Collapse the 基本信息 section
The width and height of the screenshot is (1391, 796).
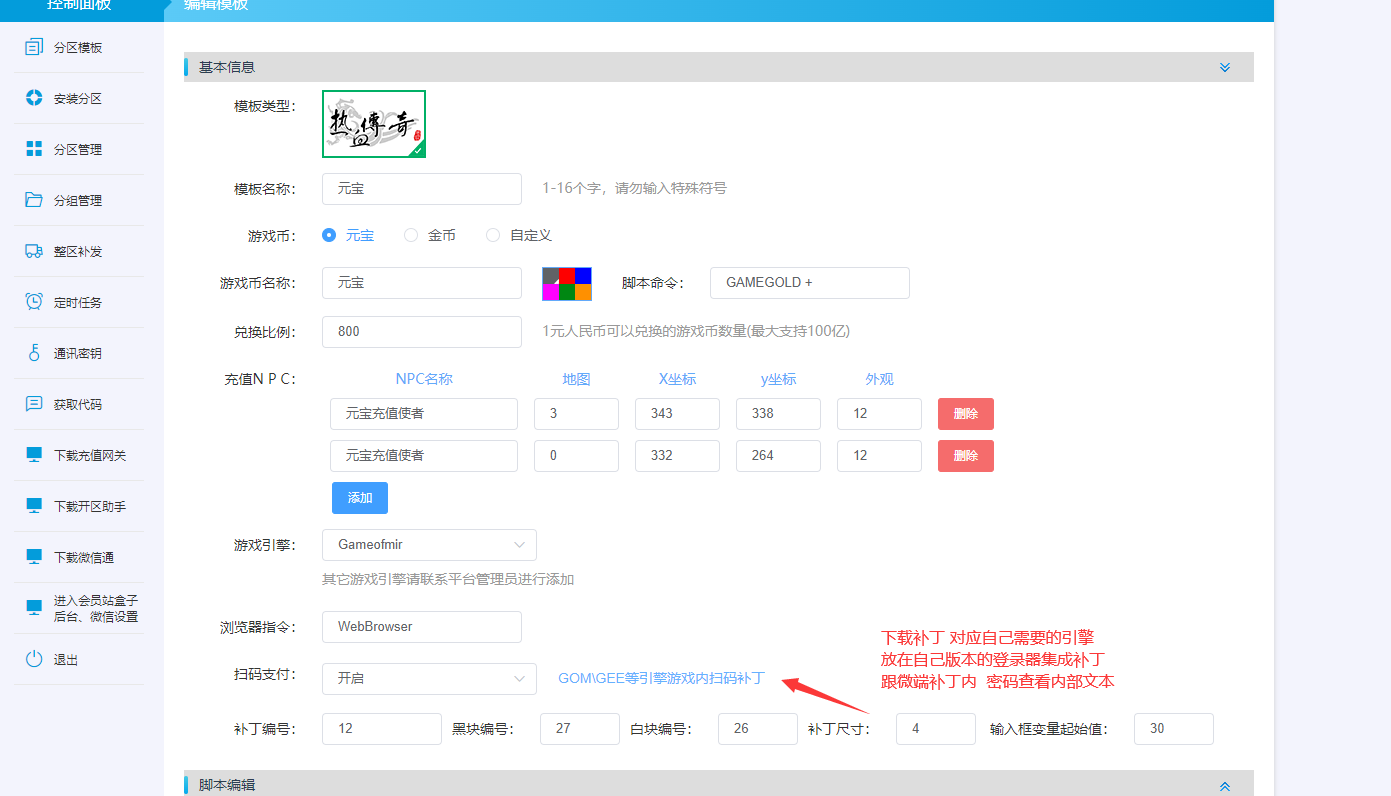click(1224, 67)
